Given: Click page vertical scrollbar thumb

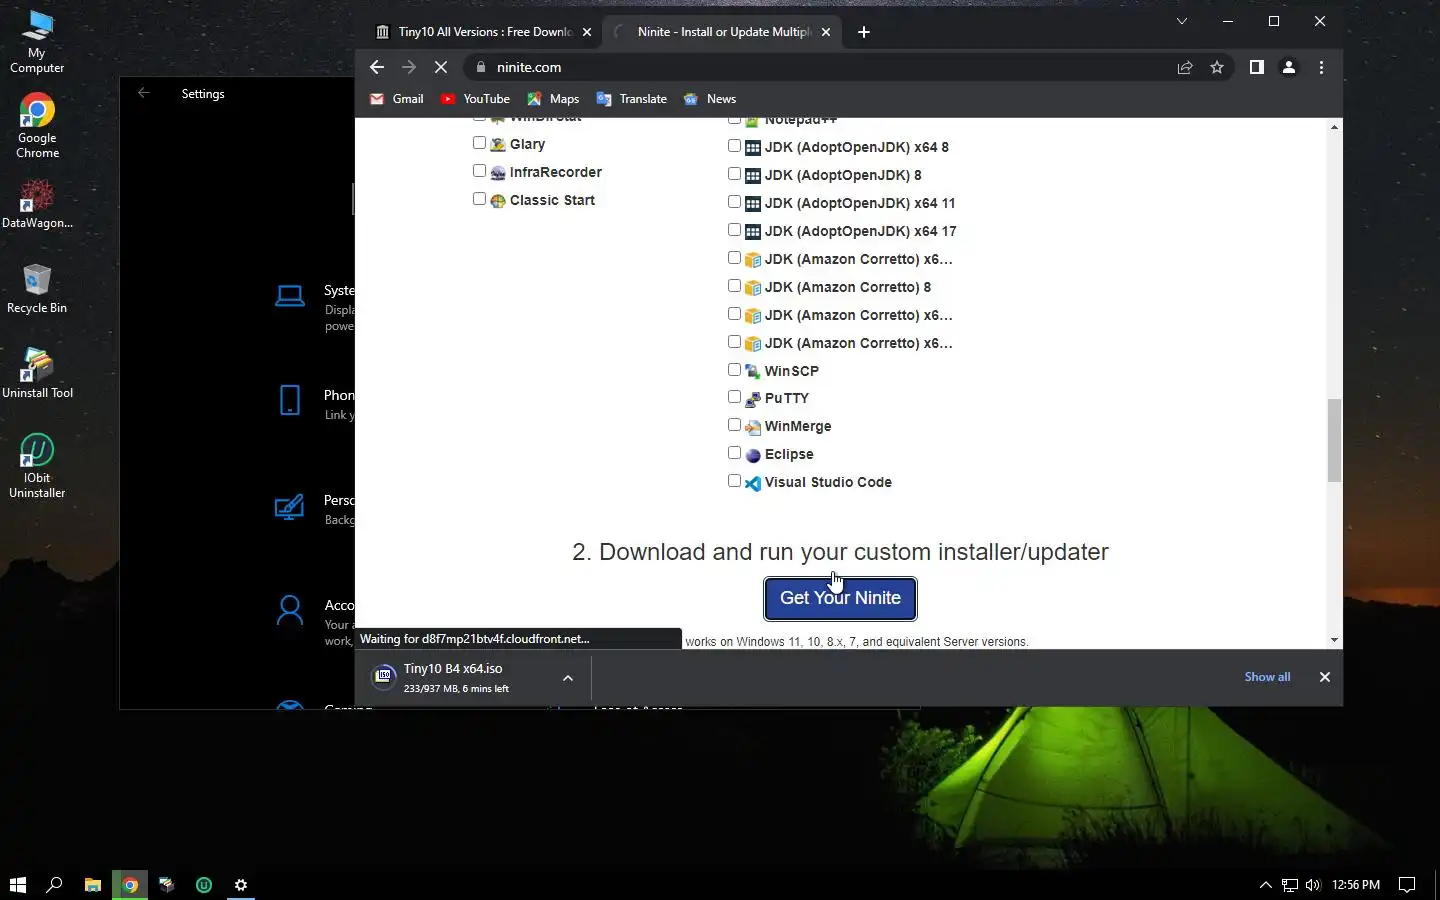Looking at the screenshot, I should 1334,440.
